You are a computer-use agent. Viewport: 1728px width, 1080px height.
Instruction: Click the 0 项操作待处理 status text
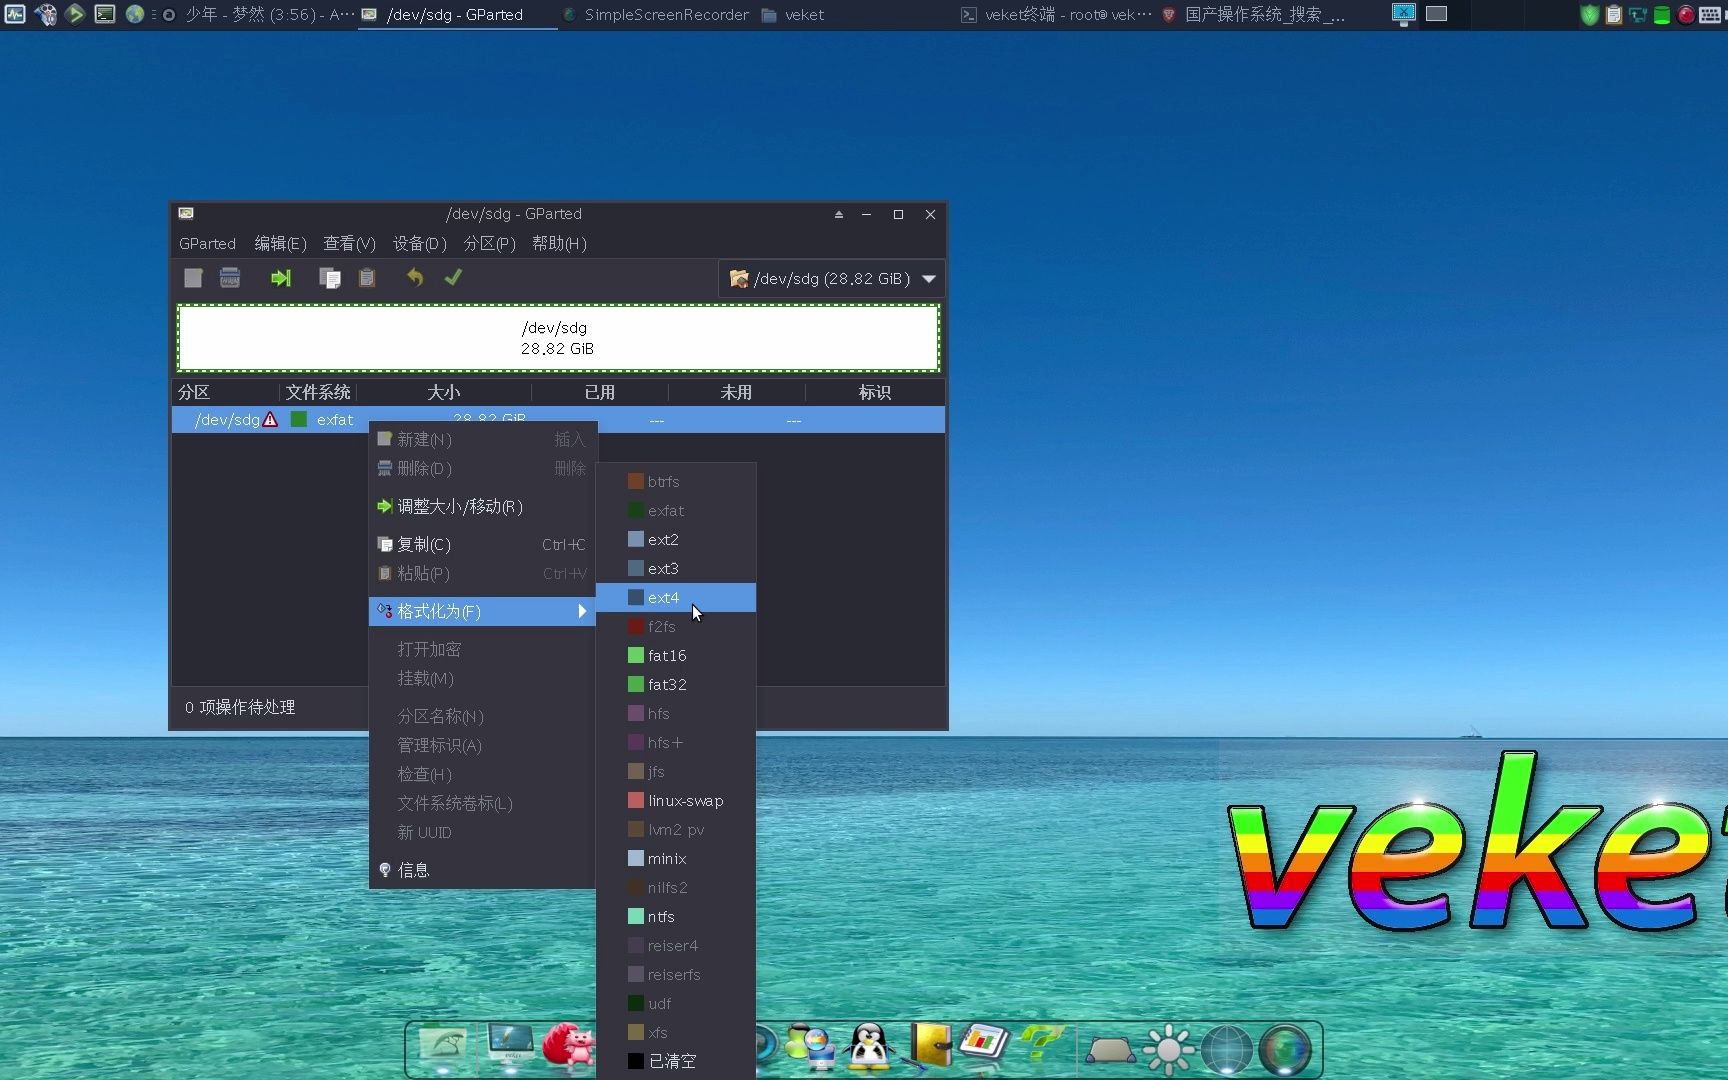tap(240, 708)
